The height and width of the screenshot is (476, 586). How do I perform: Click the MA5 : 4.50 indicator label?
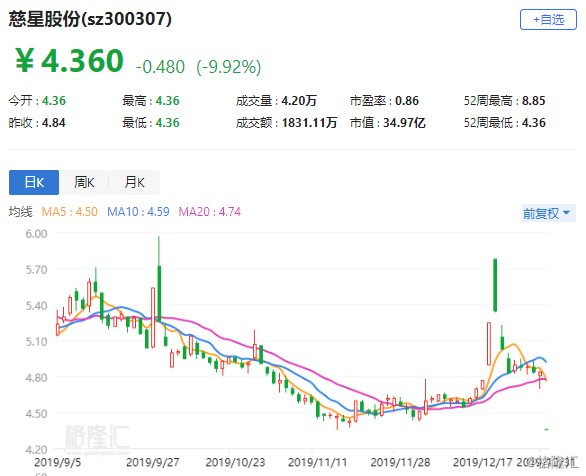70,212
